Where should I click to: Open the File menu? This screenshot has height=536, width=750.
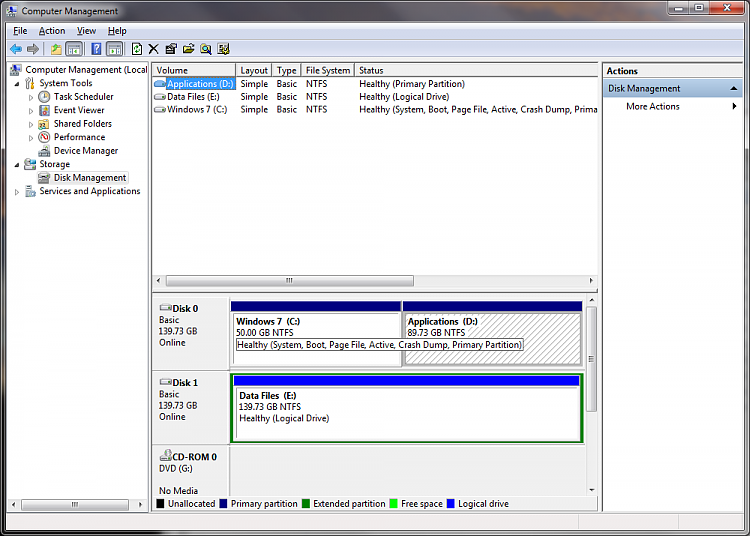click(20, 31)
